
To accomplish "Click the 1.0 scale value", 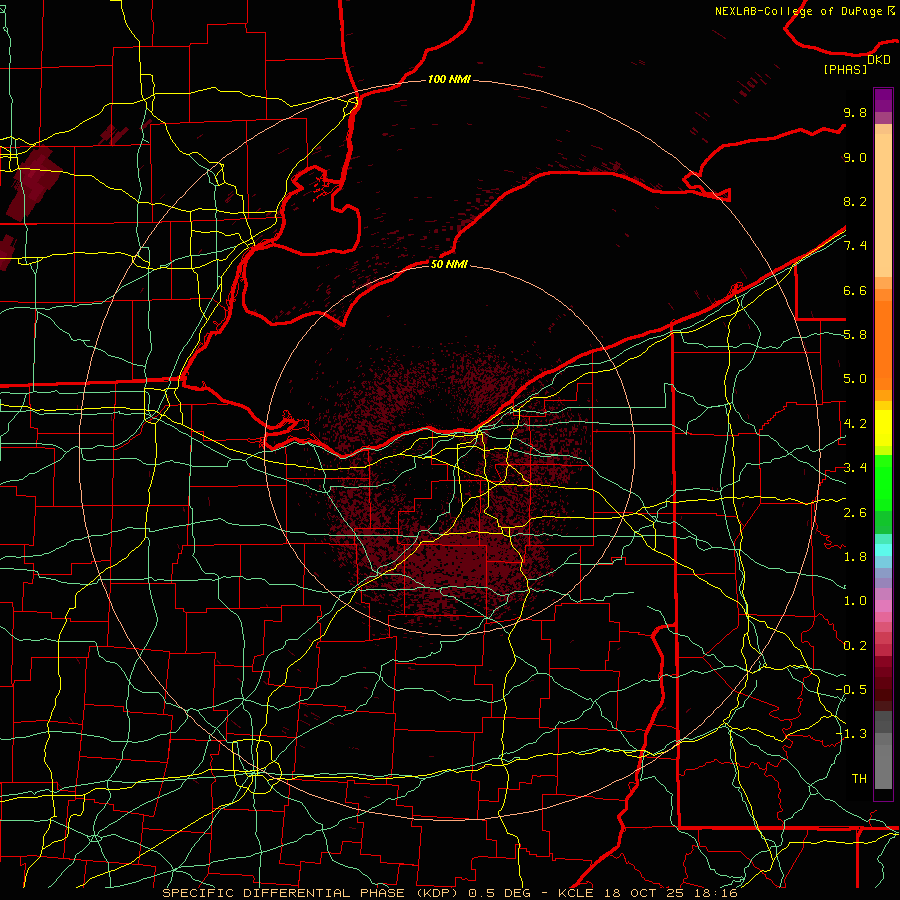I will point(855,601).
